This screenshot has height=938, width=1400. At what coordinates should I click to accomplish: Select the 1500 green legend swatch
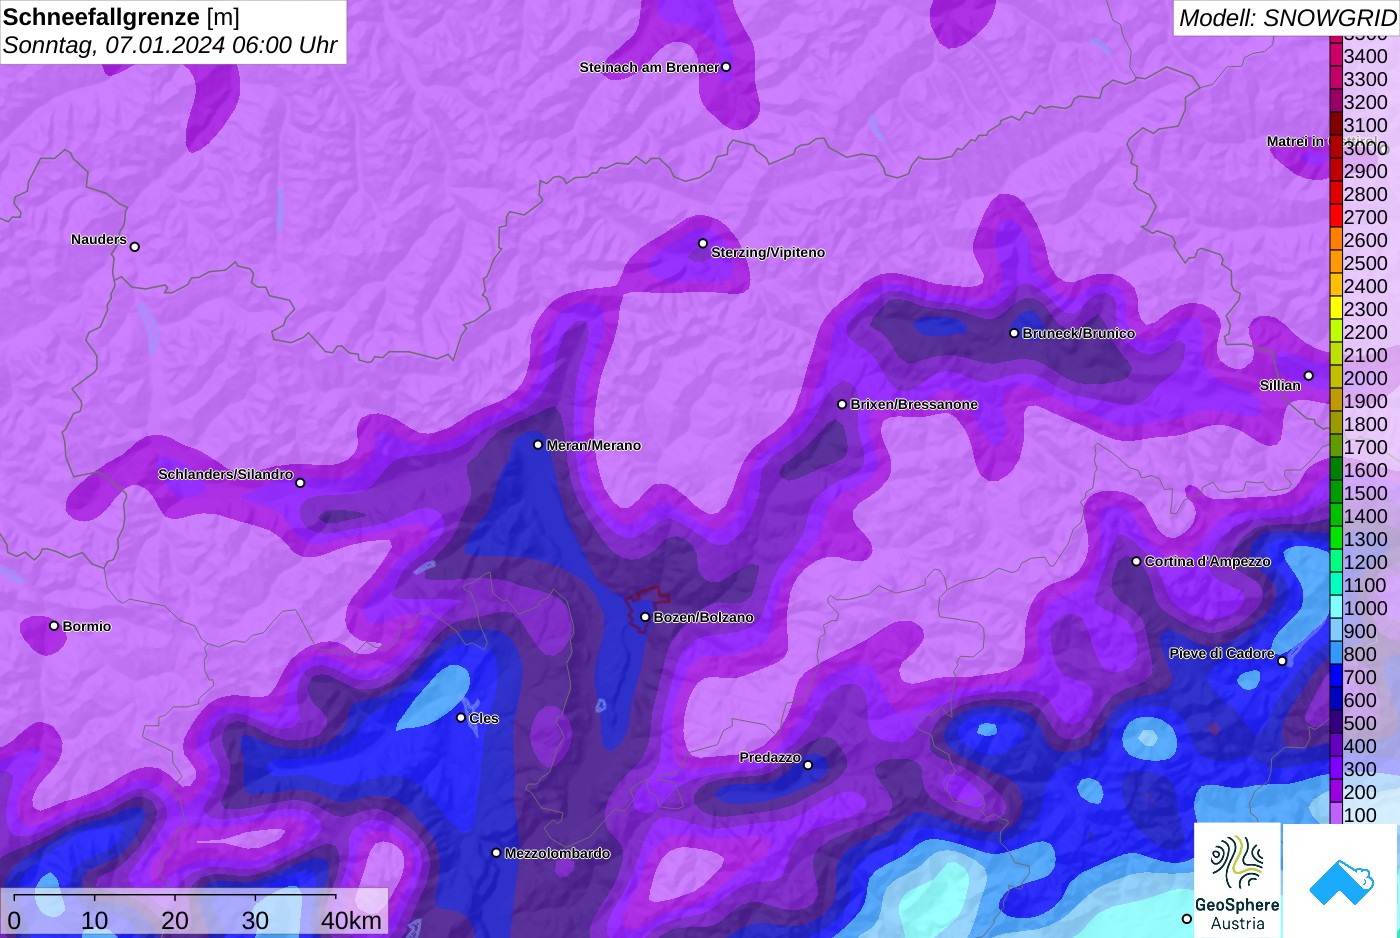1336,493
